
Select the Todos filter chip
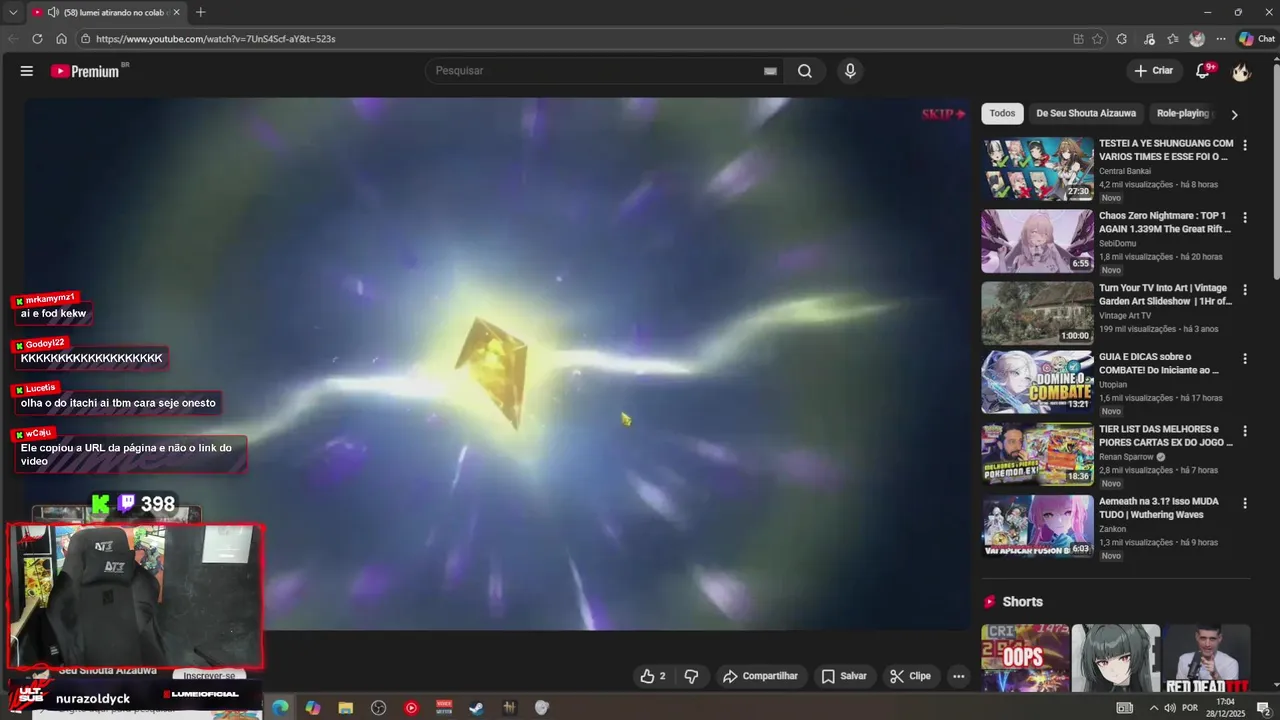click(x=1002, y=113)
